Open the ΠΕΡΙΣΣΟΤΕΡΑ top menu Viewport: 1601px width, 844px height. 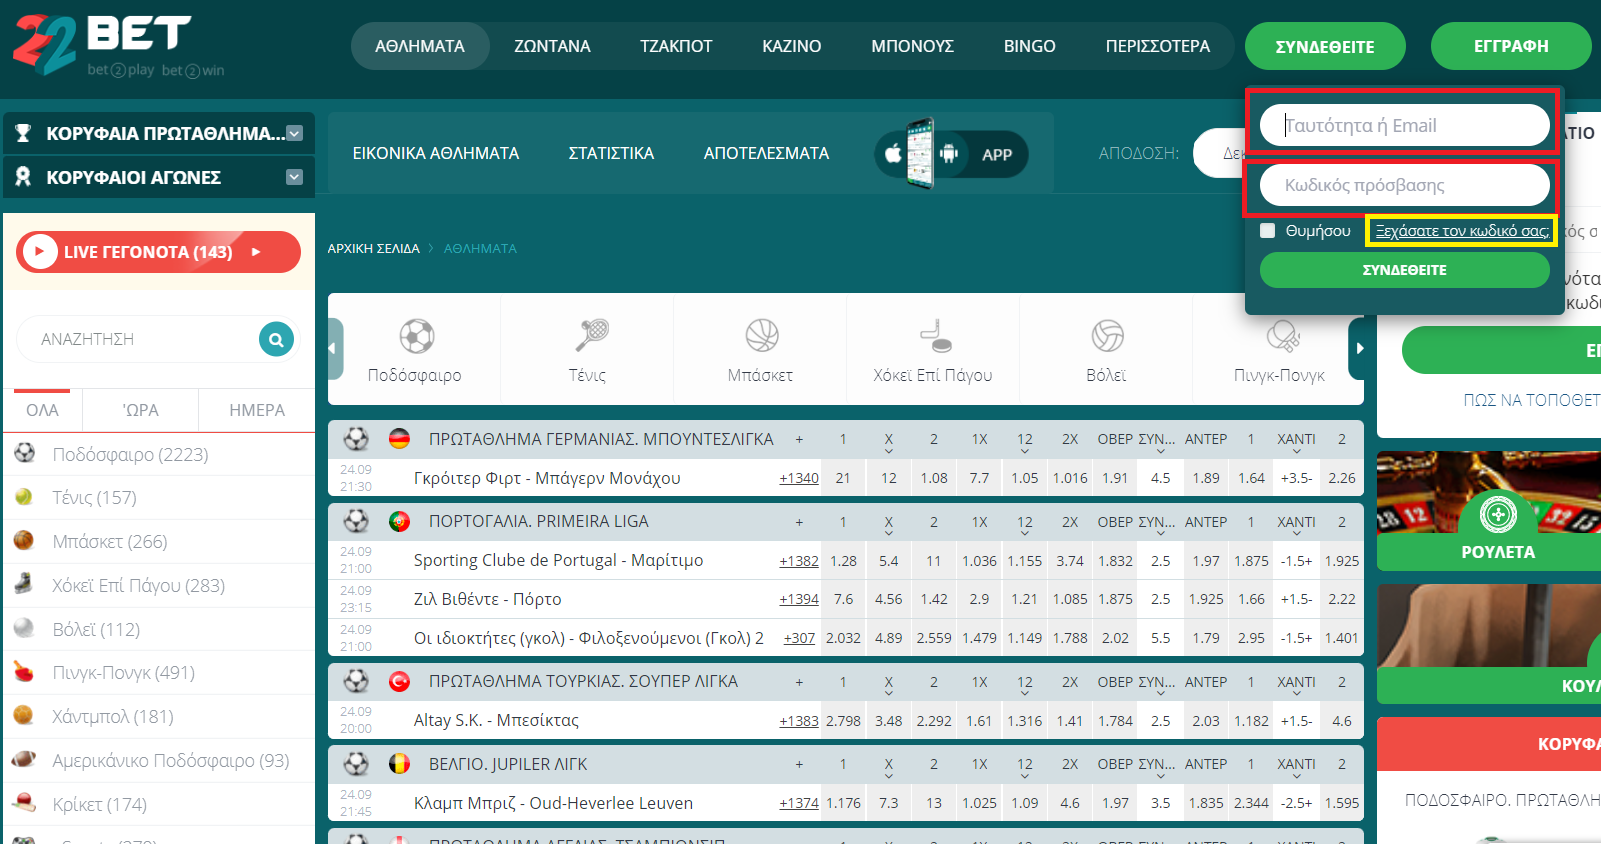click(1158, 46)
